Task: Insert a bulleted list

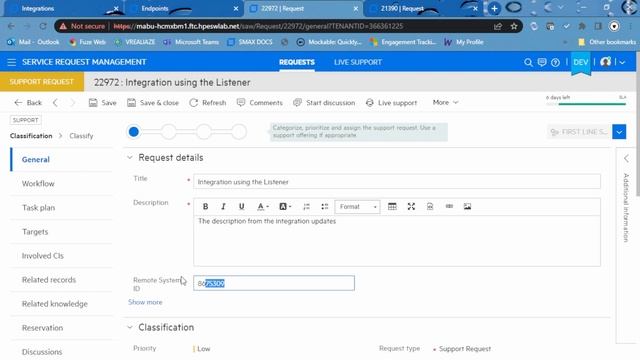Action: (x=324, y=207)
